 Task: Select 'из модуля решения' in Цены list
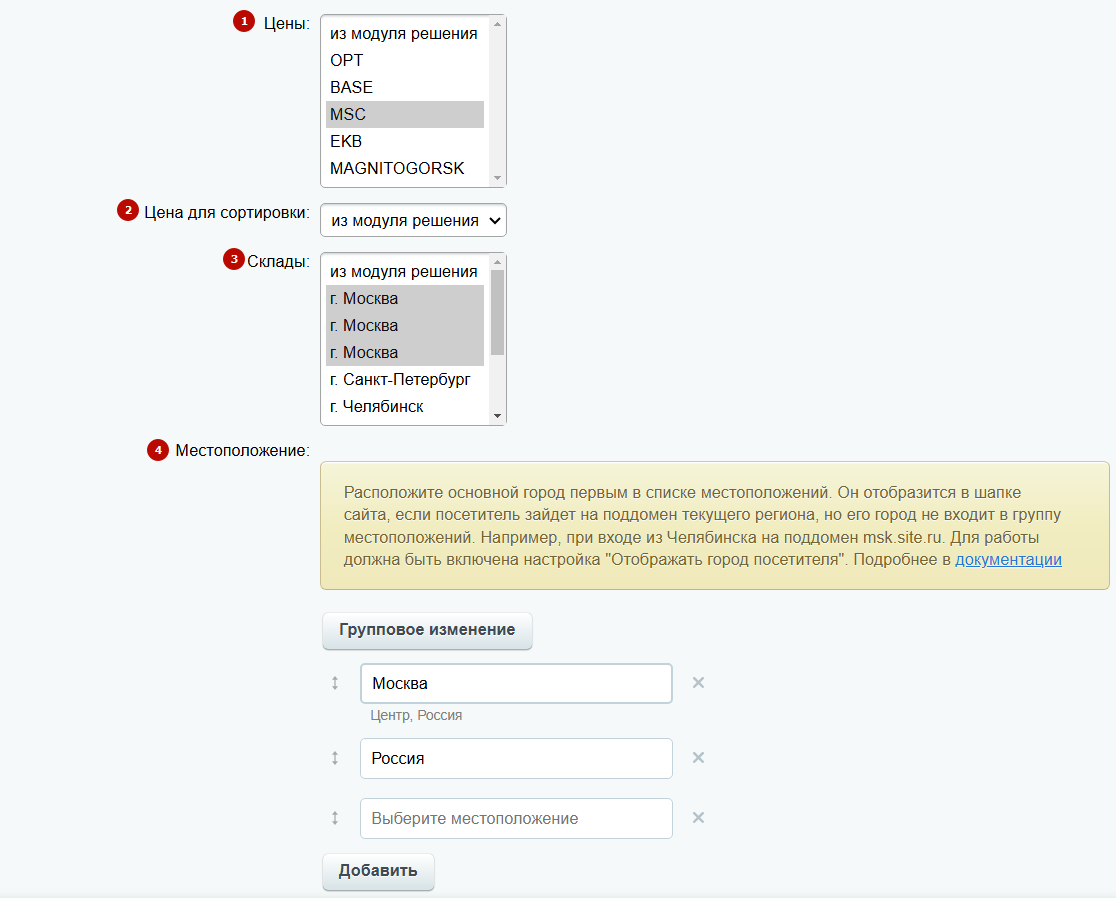pos(404,33)
